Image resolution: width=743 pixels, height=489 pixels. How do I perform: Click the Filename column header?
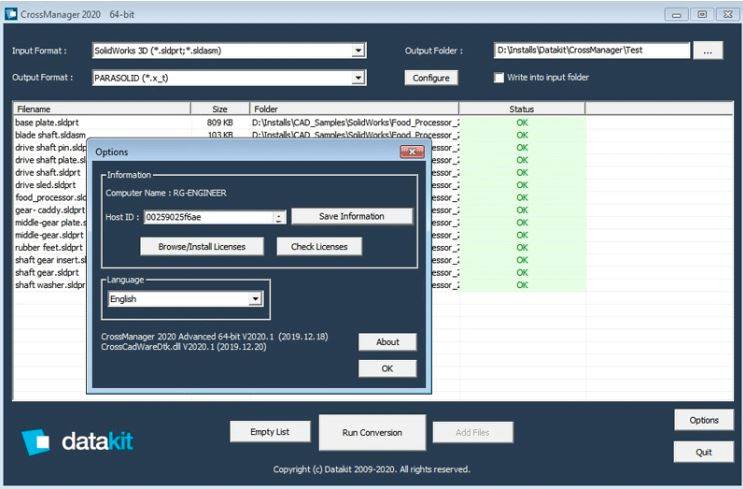coord(101,108)
